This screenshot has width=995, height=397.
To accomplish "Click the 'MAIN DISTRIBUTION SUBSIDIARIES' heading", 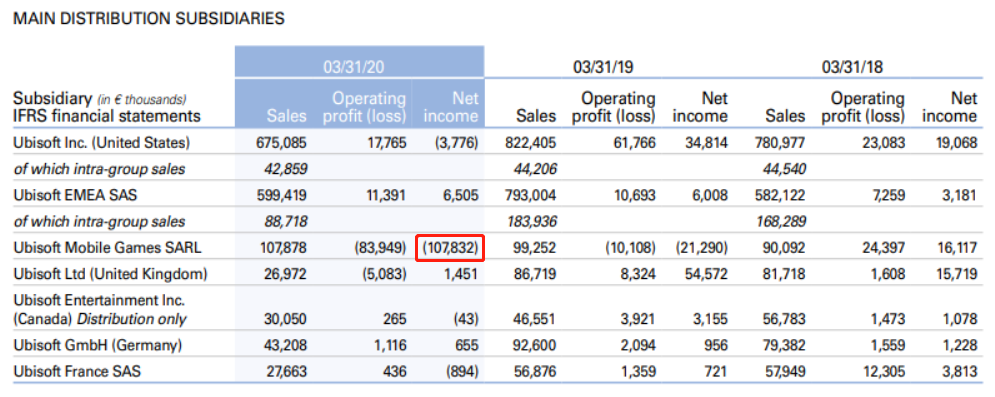I will 149,19.
